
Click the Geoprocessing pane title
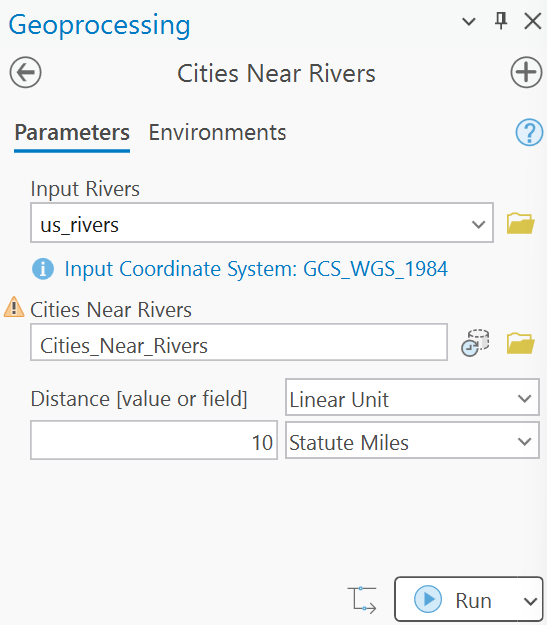click(99, 25)
